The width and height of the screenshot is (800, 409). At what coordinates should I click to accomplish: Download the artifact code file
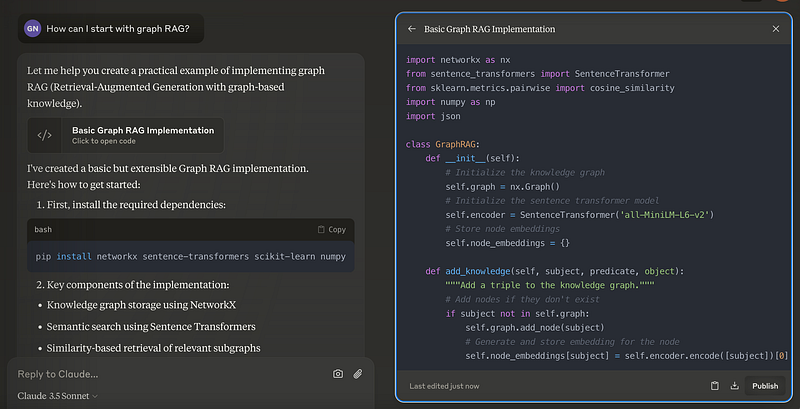pyautogui.click(x=735, y=386)
